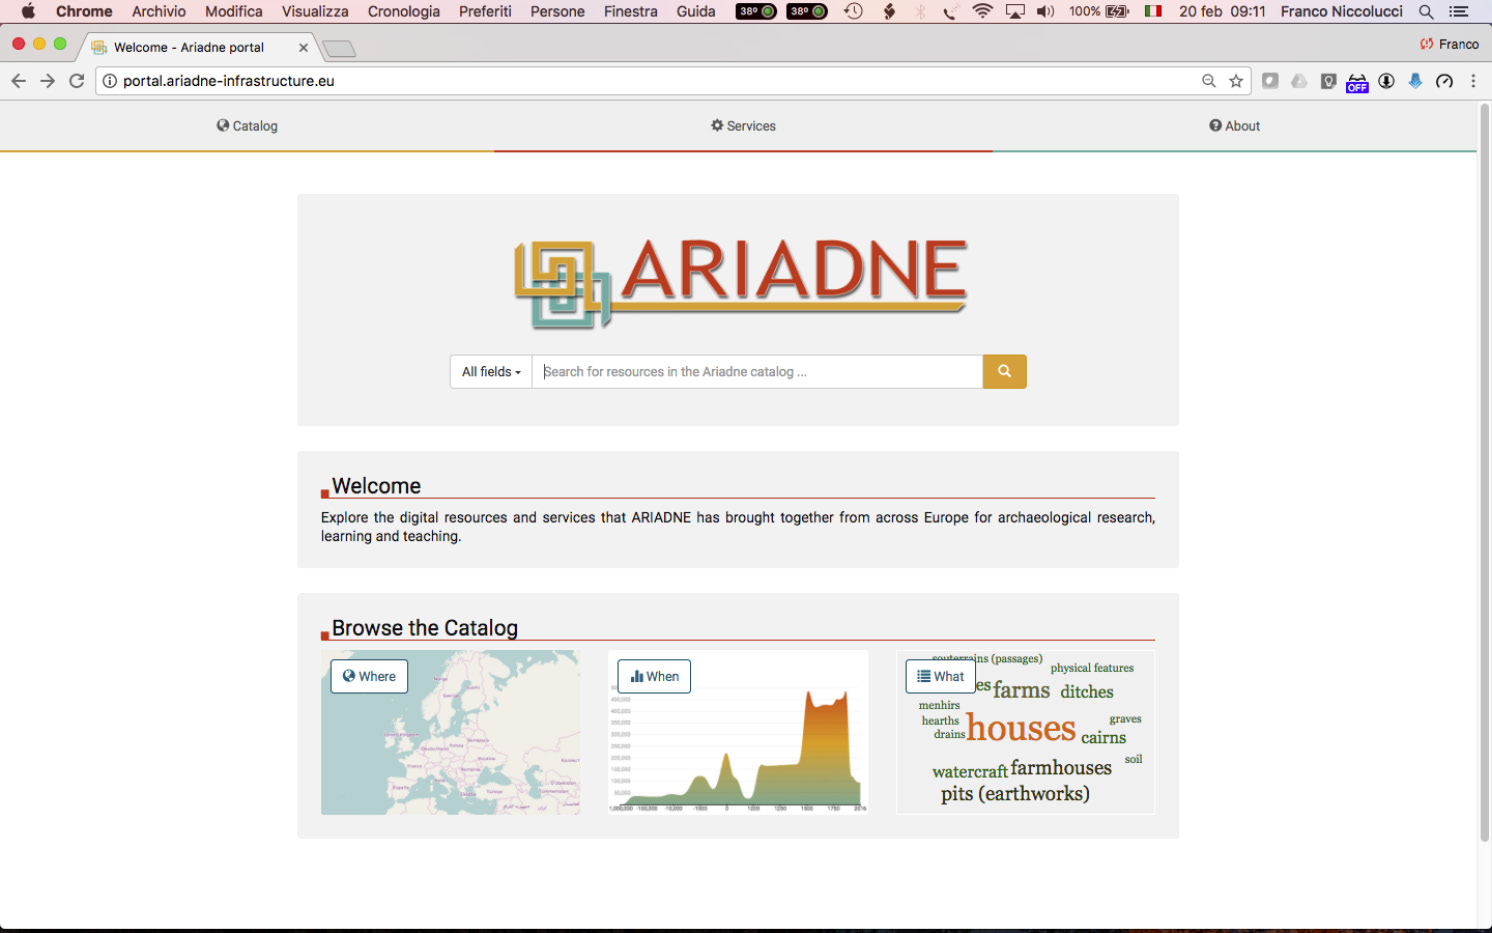Open Spotlight search in menu bar
The height and width of the screenshot is (933, 1492).
1426,11
